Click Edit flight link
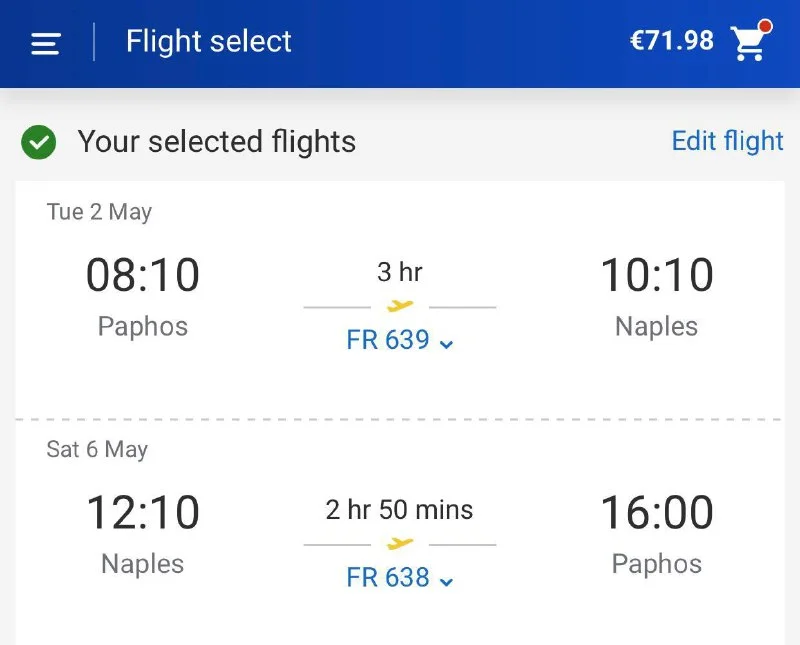 727,141
